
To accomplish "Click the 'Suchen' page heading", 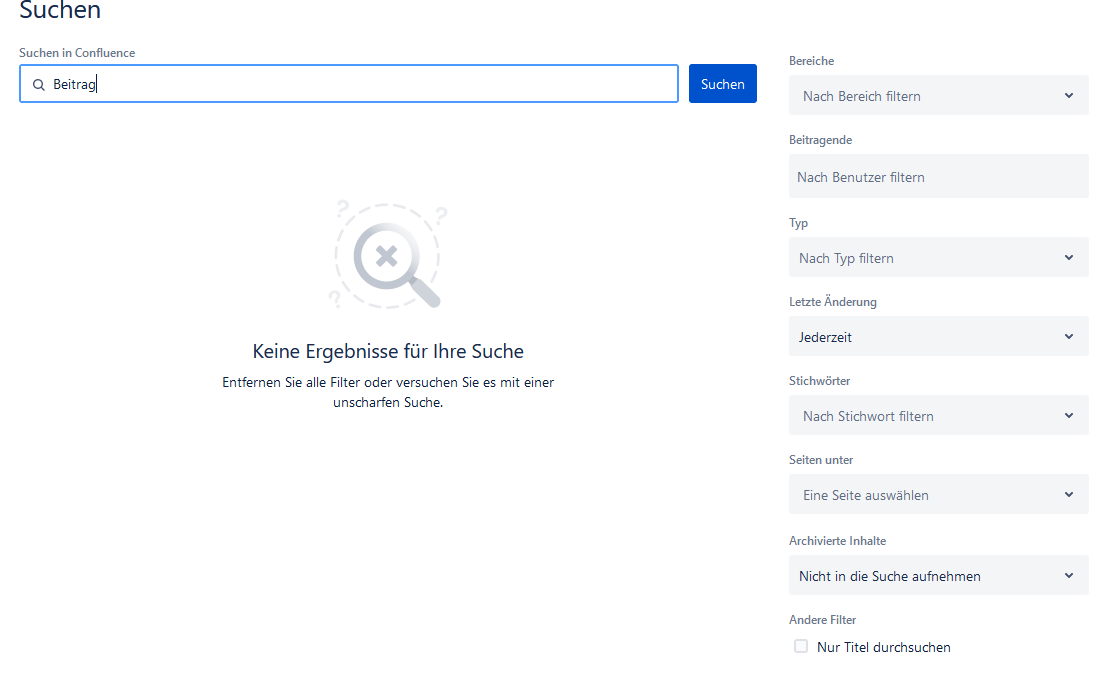I will point(60,10).
